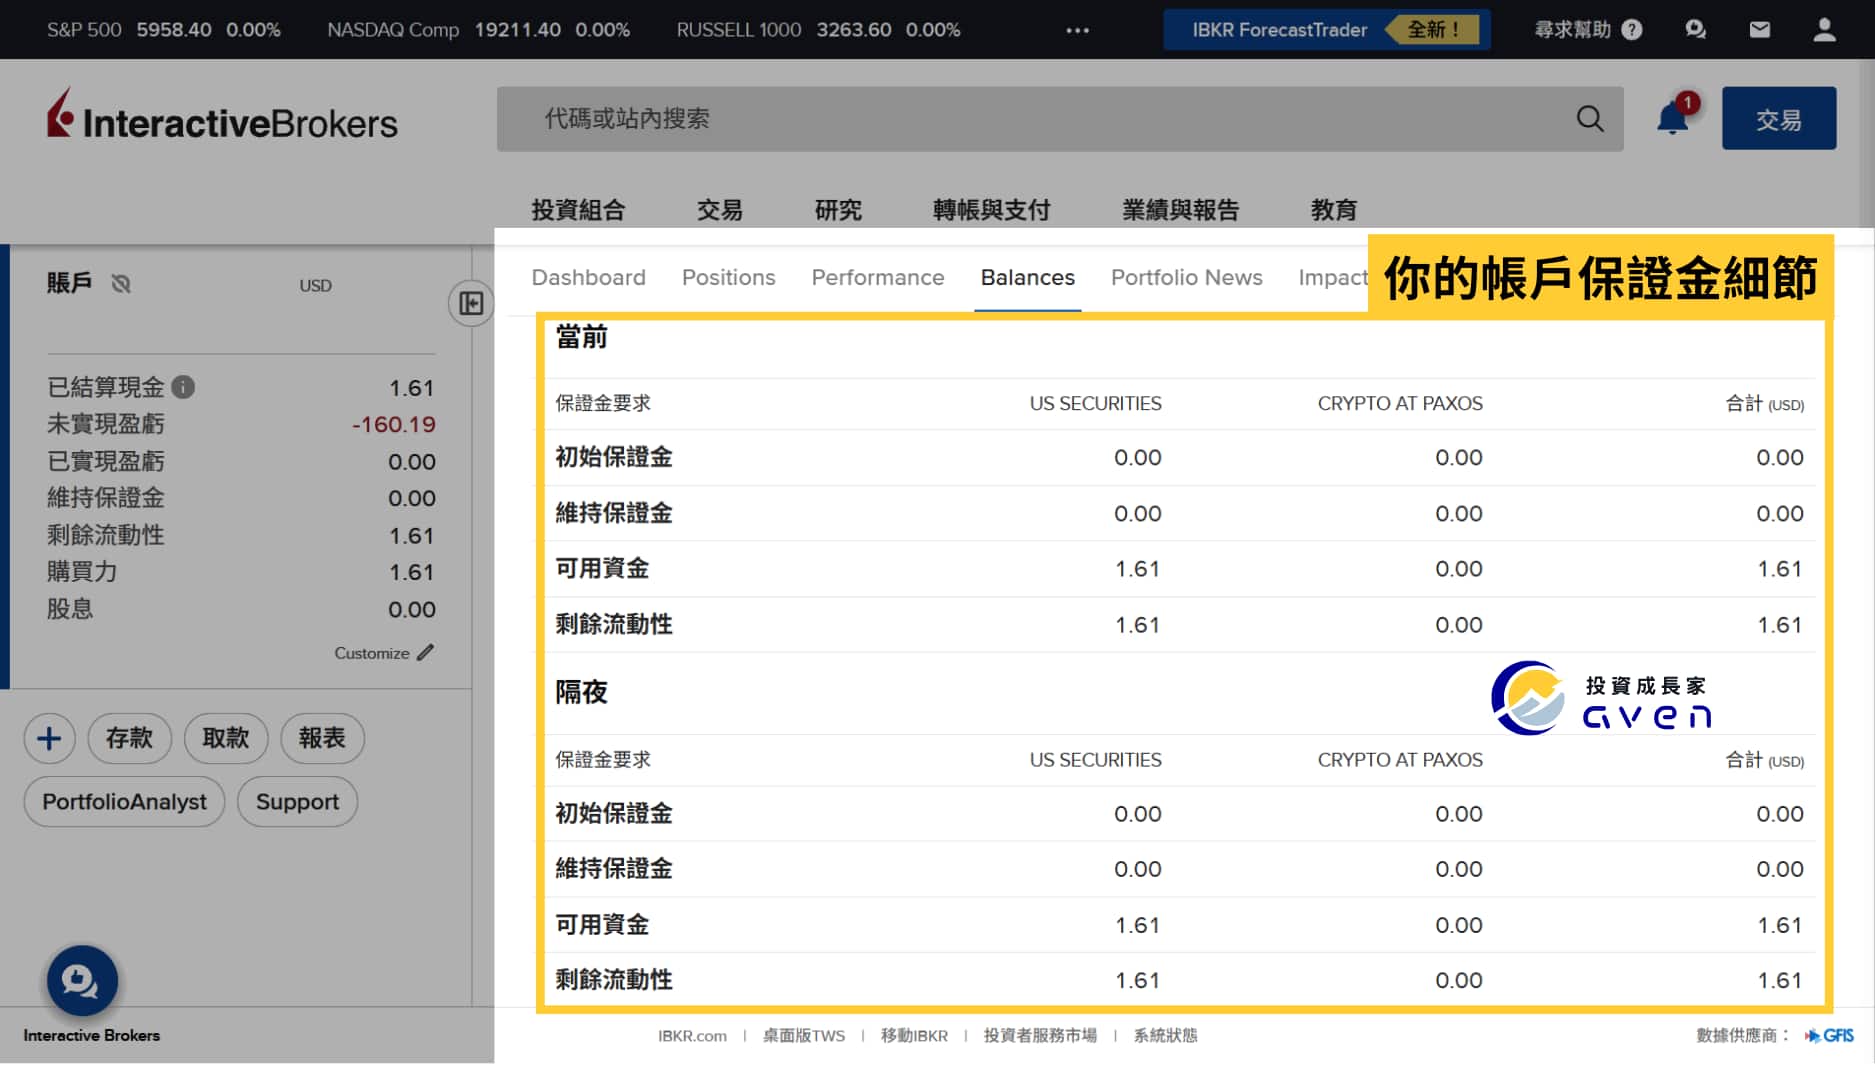
Task: Open the 業績與報告 menu
Action: (1180, 209)
